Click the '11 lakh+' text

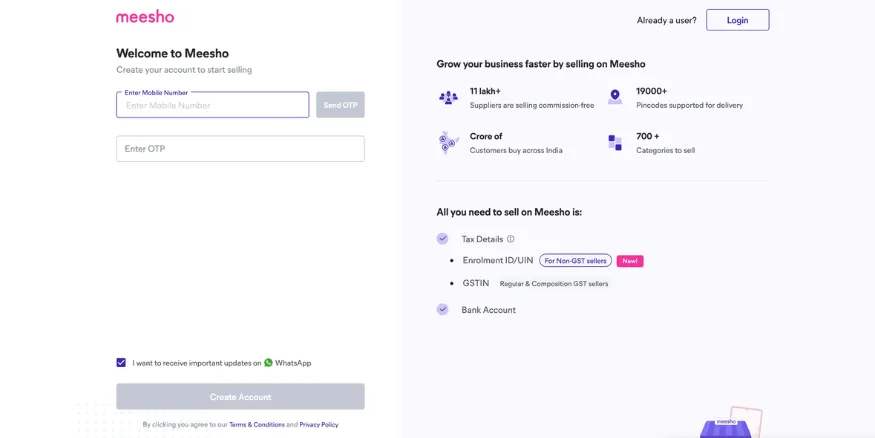click(485, 91)
